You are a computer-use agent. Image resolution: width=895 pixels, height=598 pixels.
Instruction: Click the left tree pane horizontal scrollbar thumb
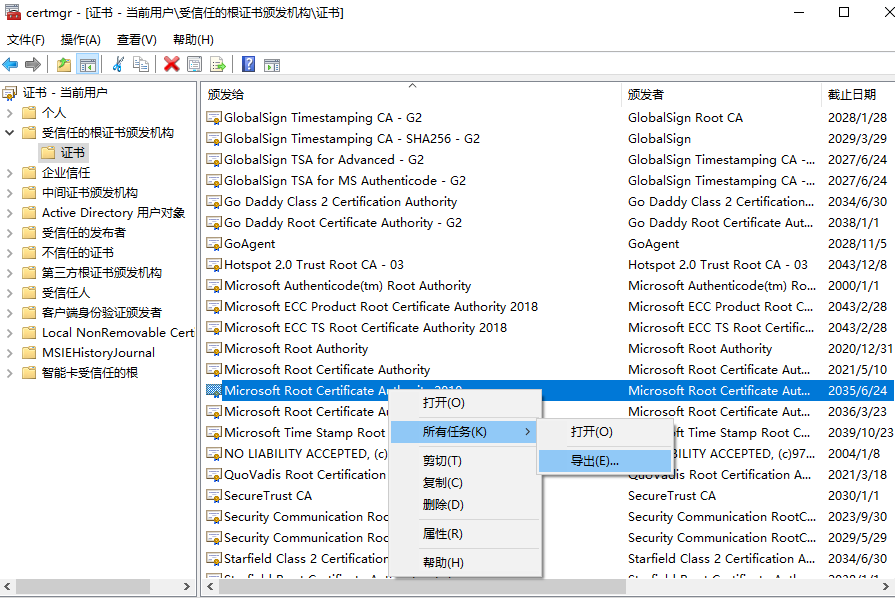tap(83, 586)
